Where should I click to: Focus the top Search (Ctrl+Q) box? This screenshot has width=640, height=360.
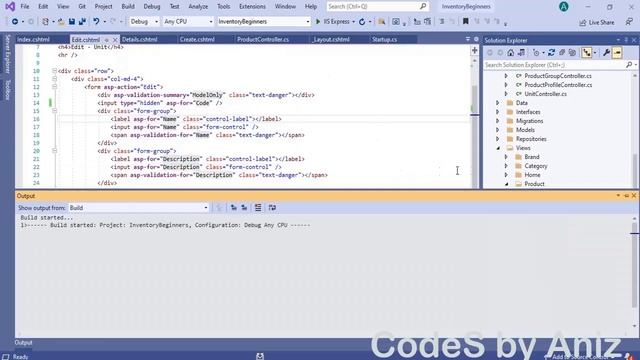point(378,7)
